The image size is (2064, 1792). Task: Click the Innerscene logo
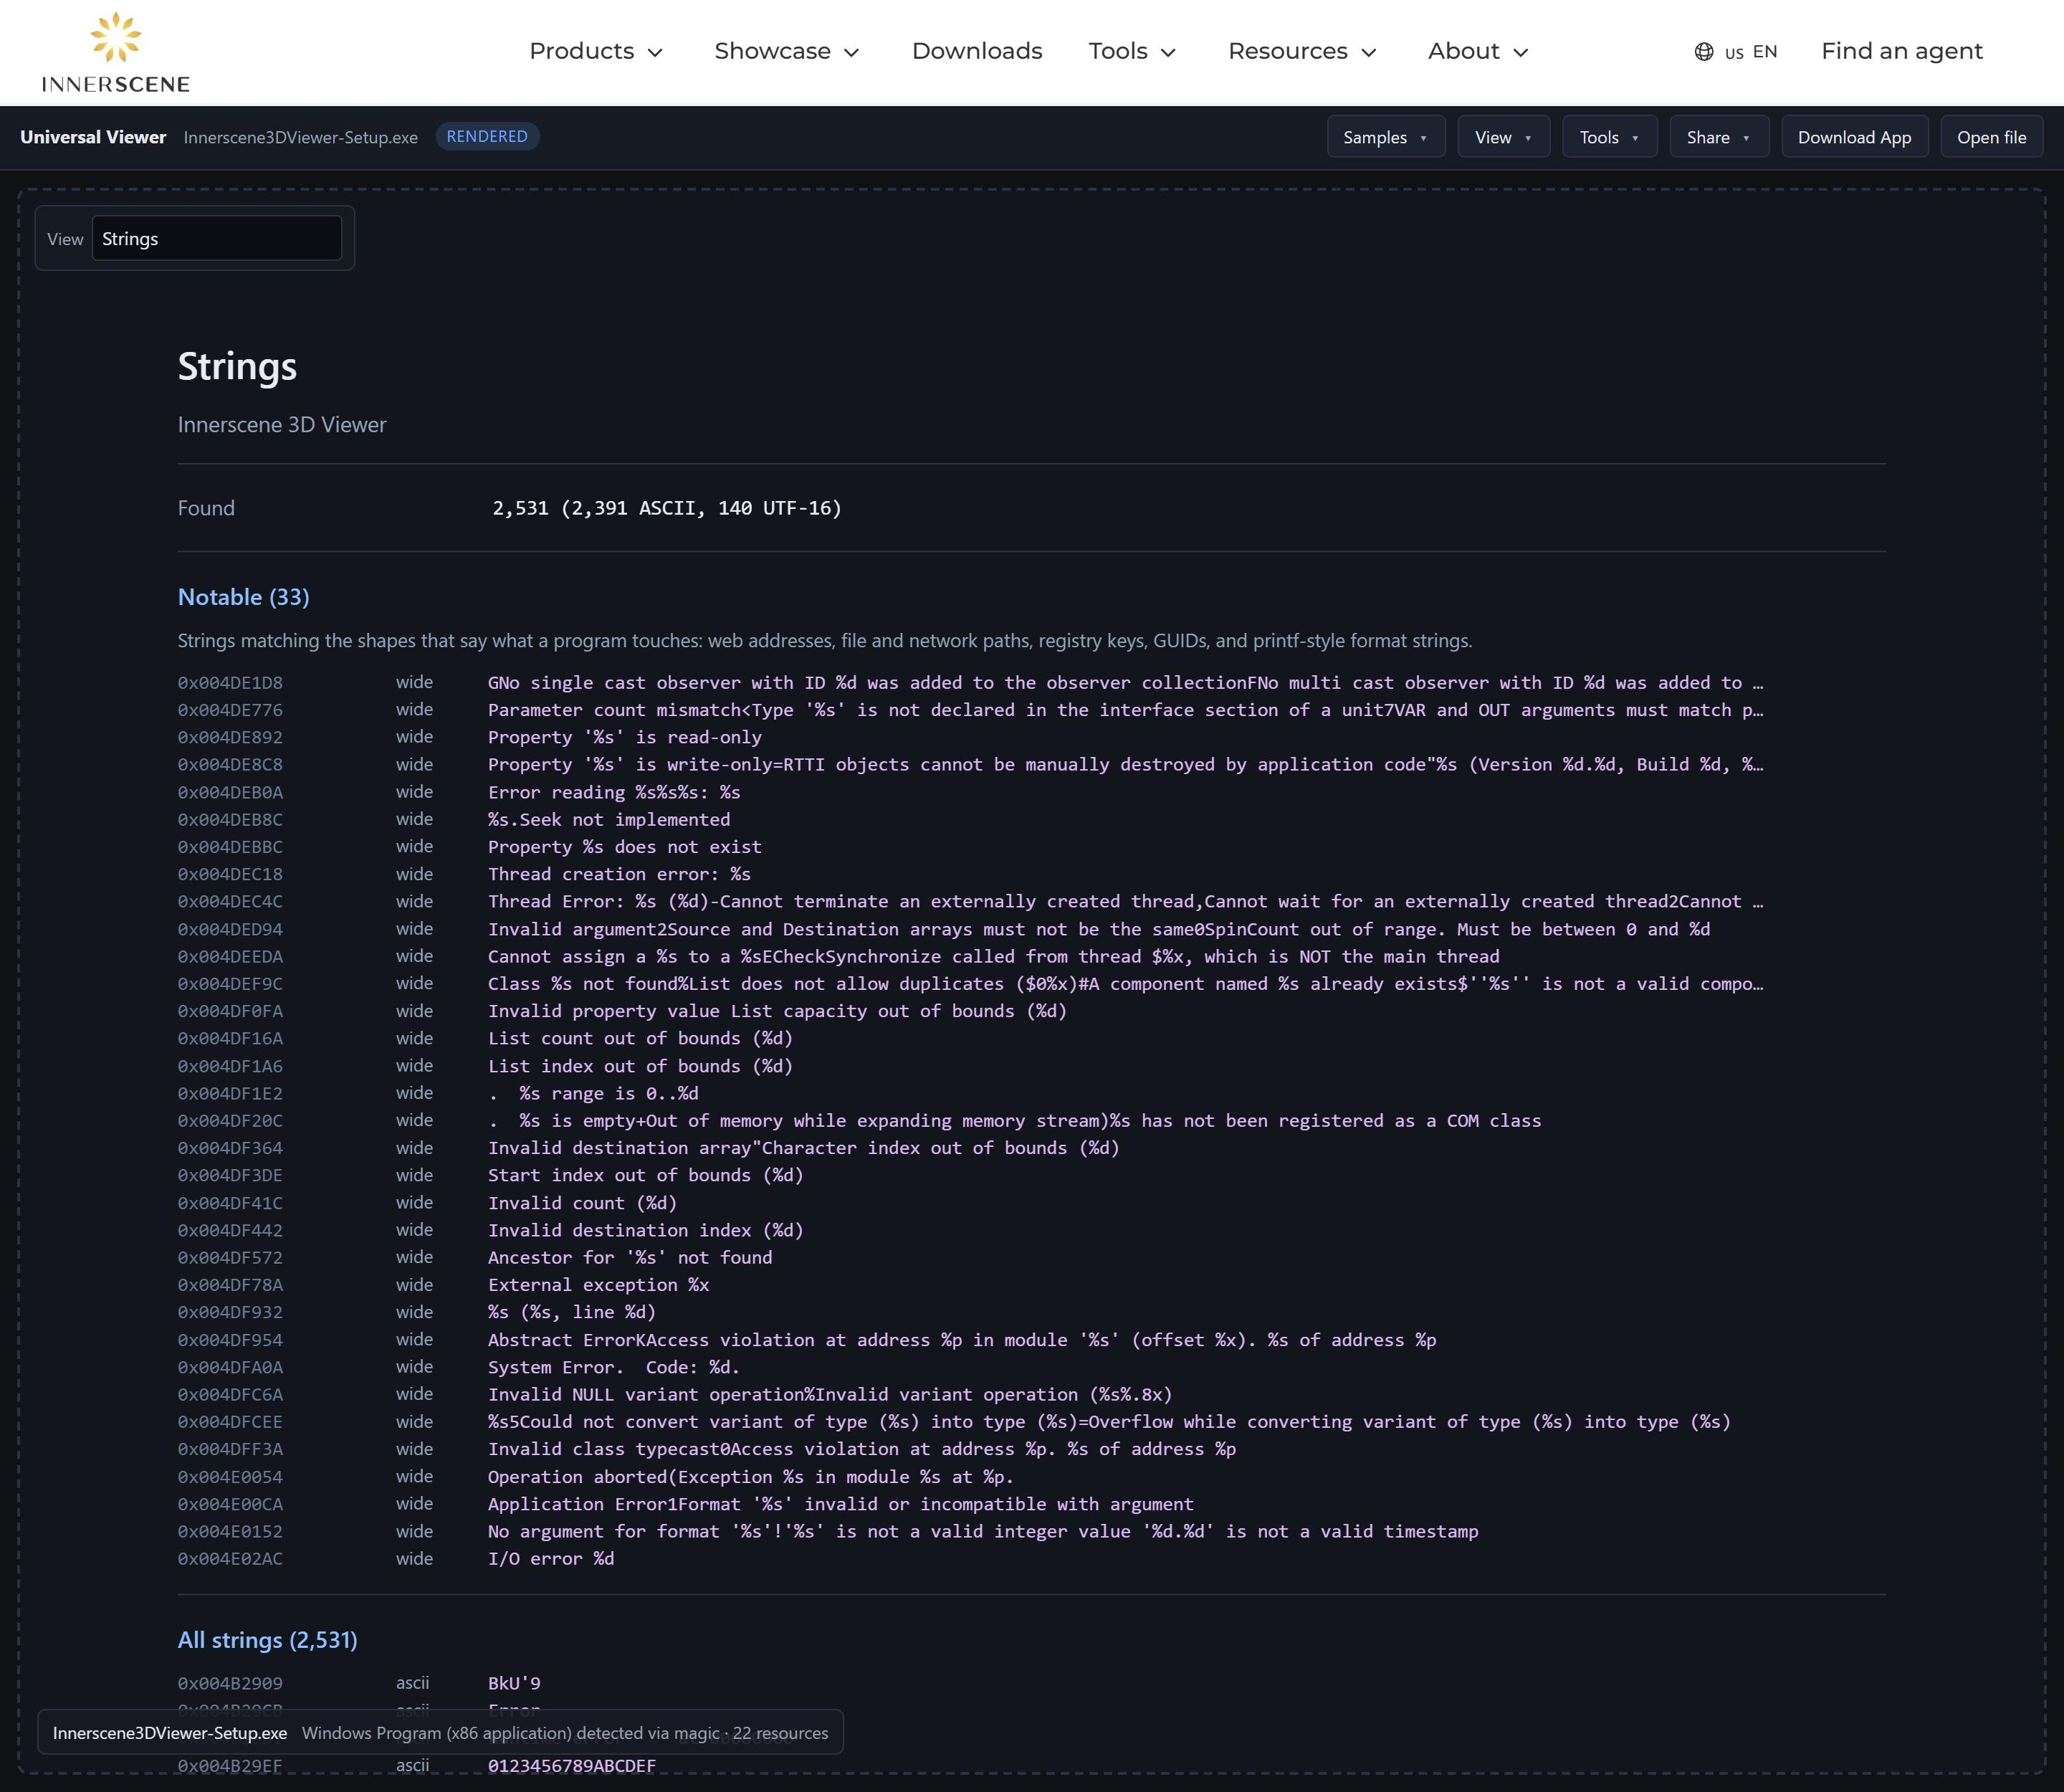click(x=116, y=52)
